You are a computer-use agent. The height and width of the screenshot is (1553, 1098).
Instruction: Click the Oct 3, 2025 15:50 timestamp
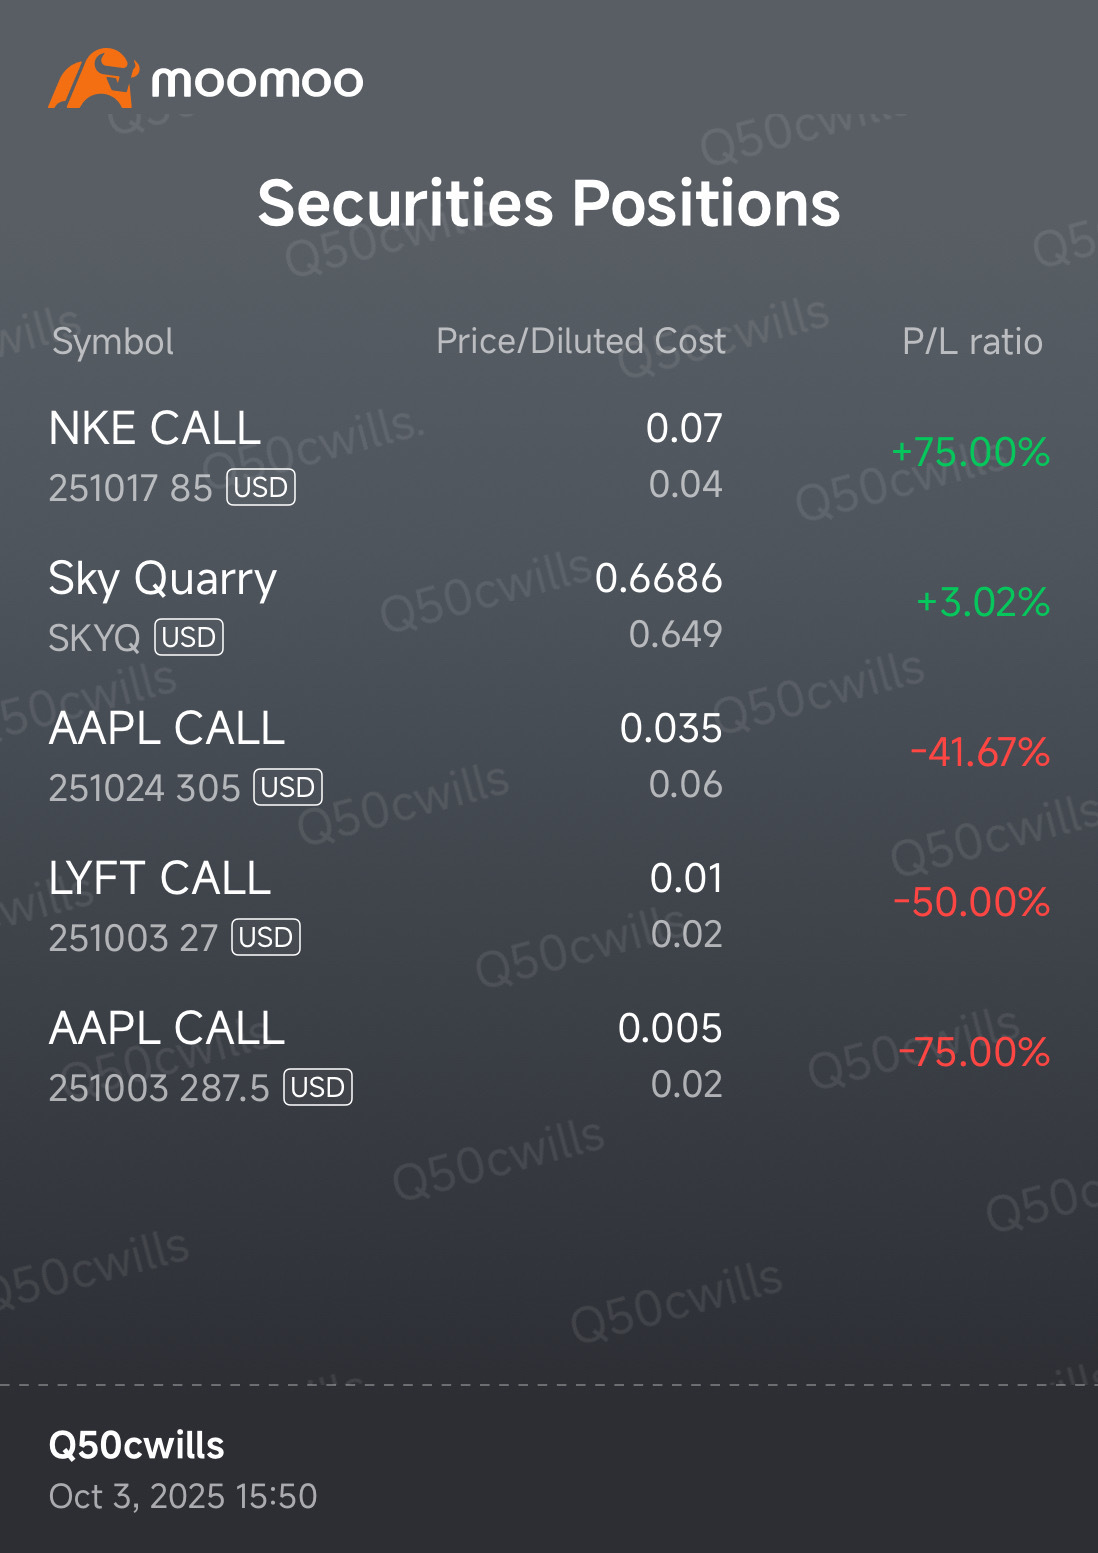pos(183,1496)
